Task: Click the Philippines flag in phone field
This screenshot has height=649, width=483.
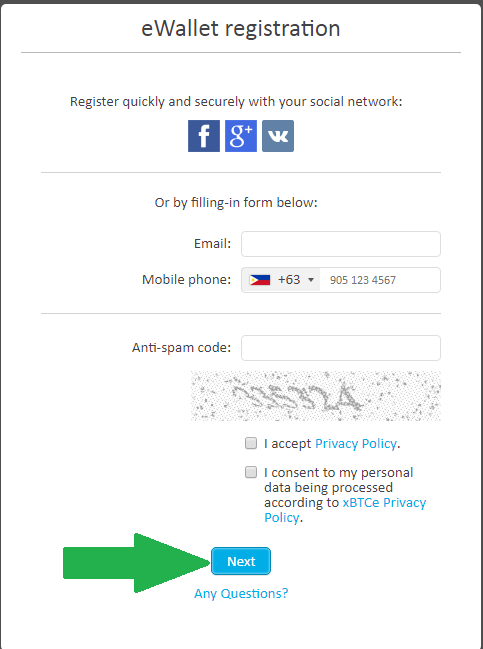Action: tap(260, 280)
